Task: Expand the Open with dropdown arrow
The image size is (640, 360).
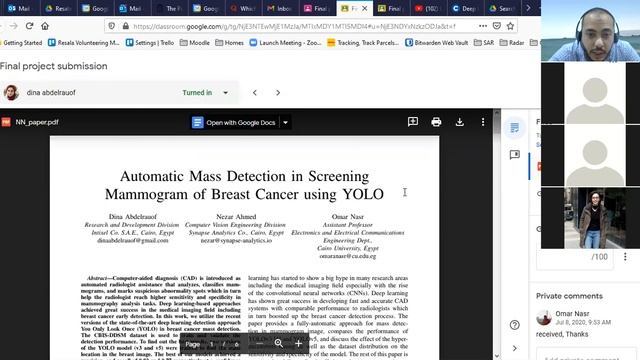Action: 285,122
